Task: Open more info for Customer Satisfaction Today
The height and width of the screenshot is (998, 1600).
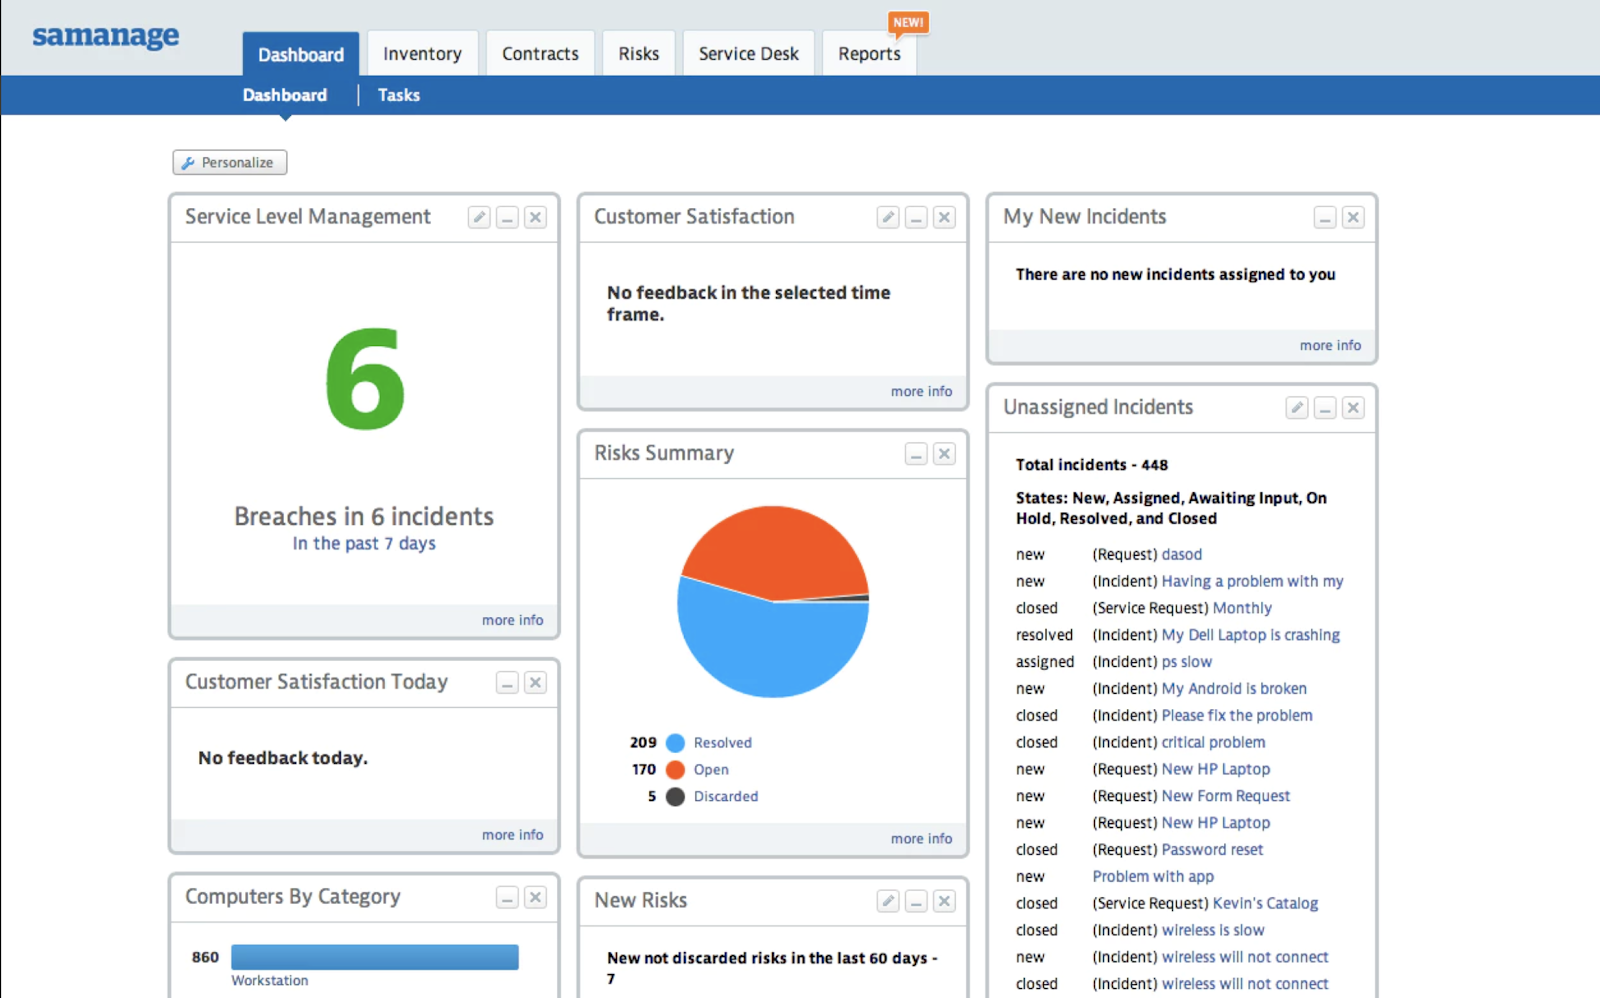Action: click(513, 834)
